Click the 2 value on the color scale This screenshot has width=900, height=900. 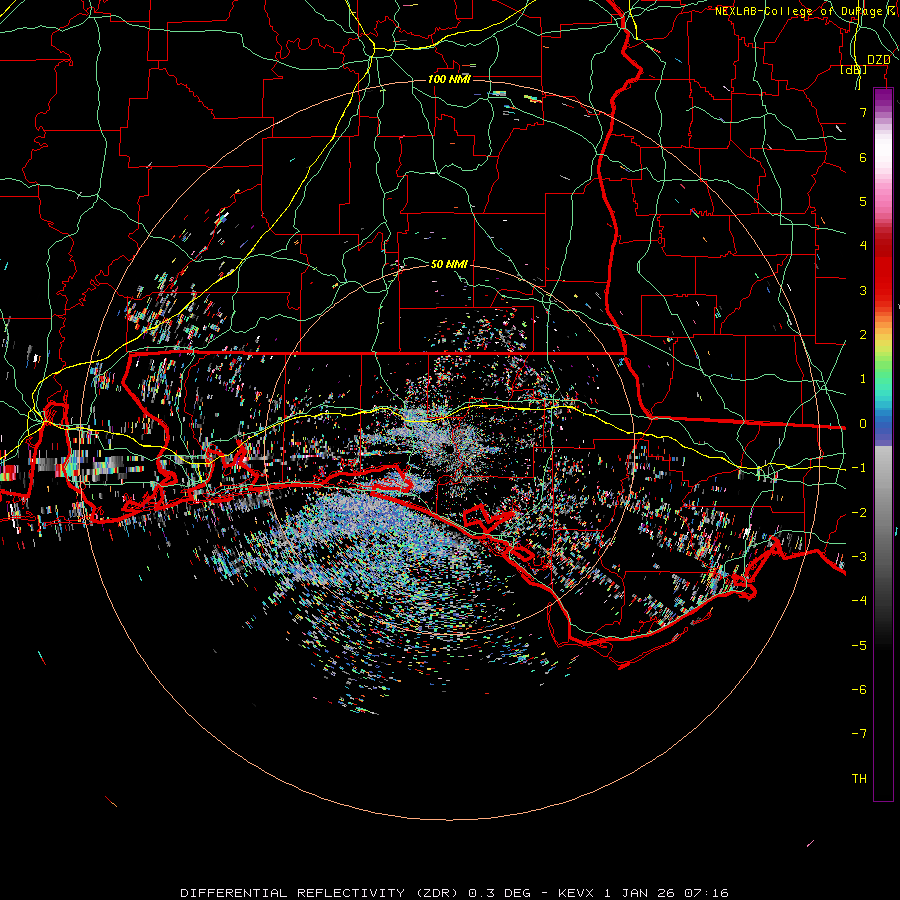pyautogui.click(x=863, y=335)
